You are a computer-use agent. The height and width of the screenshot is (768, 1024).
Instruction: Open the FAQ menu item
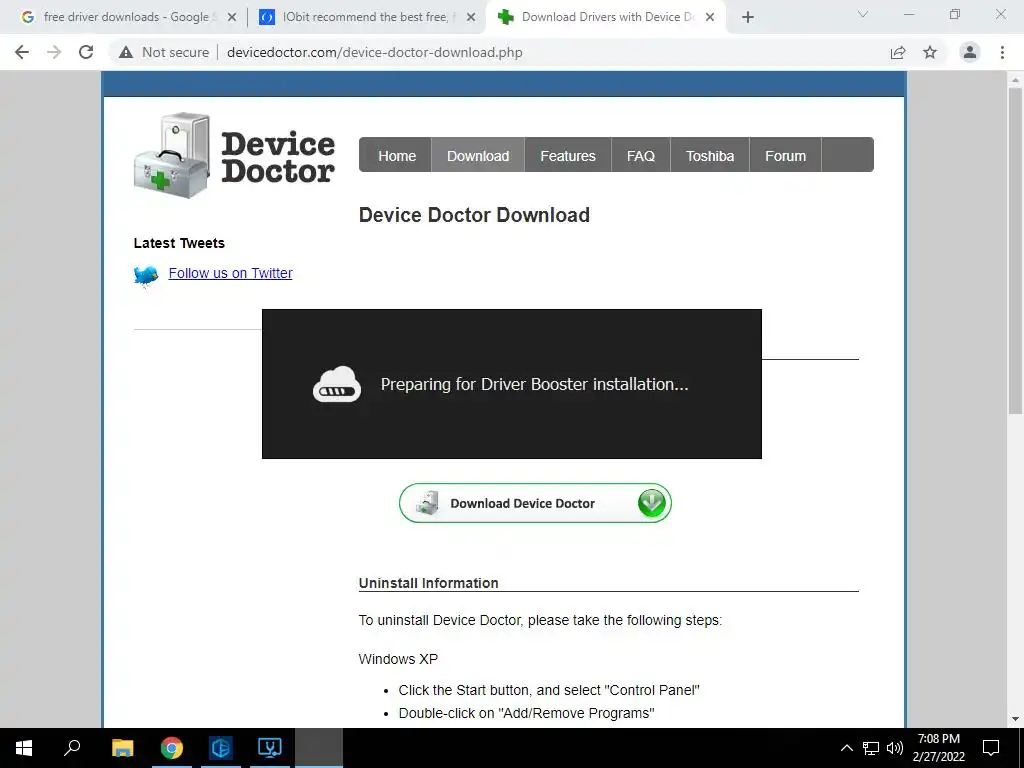641,156
